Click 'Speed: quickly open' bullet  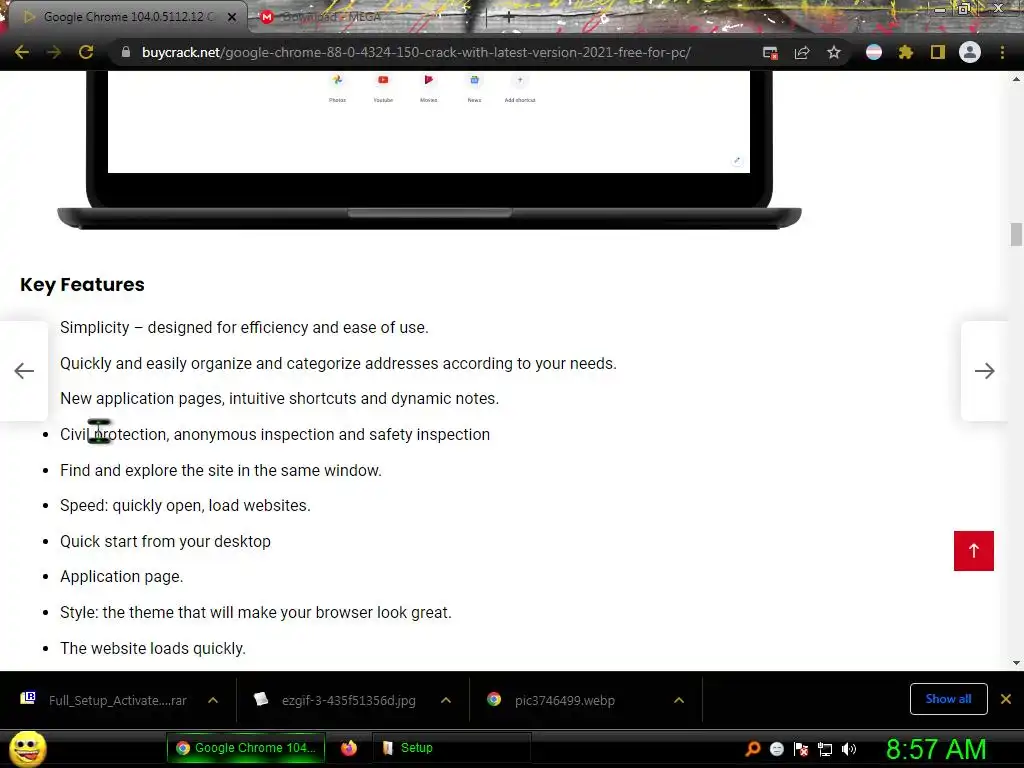(185, 505)
